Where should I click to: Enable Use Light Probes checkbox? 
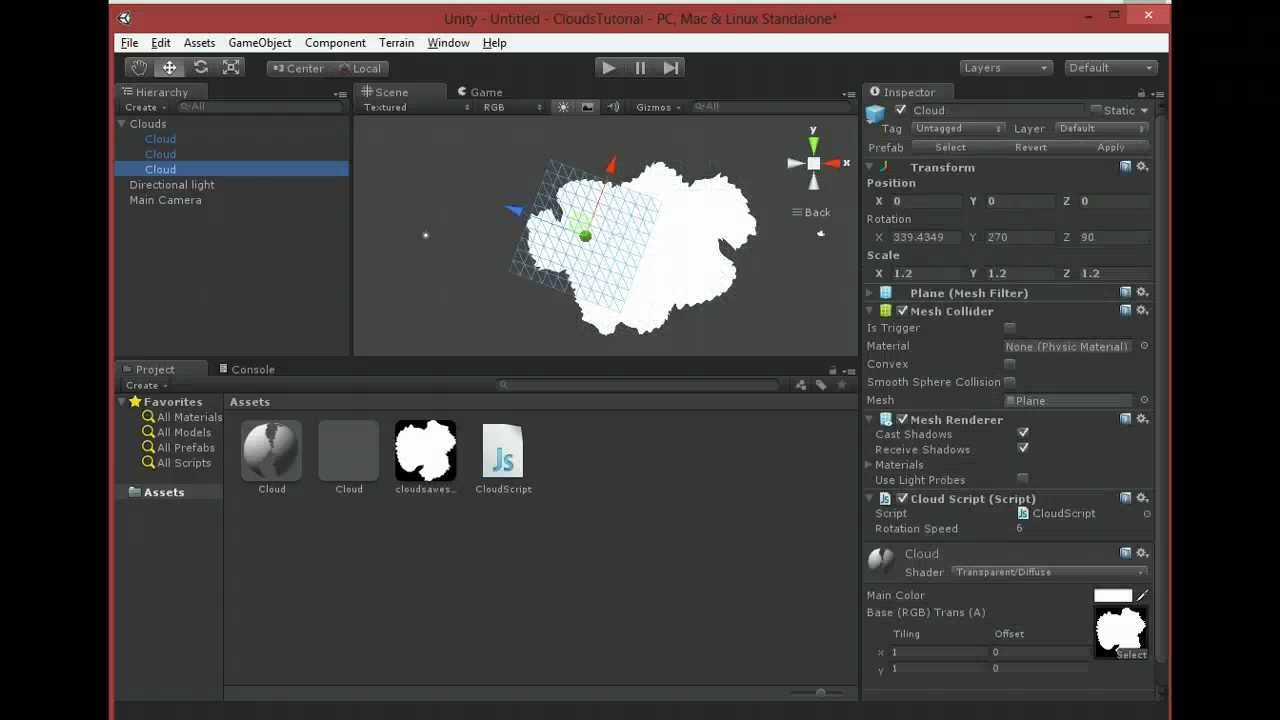click(1023, 478)
